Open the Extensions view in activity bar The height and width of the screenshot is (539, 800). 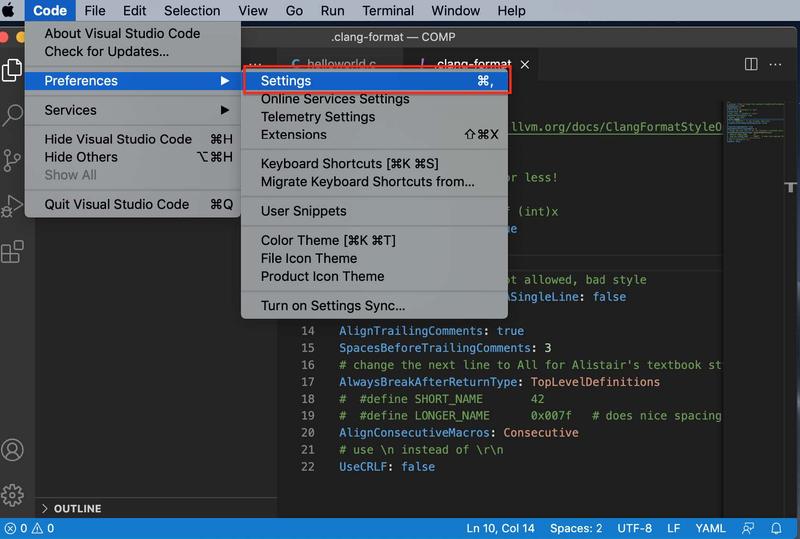[x=12, y=252]
